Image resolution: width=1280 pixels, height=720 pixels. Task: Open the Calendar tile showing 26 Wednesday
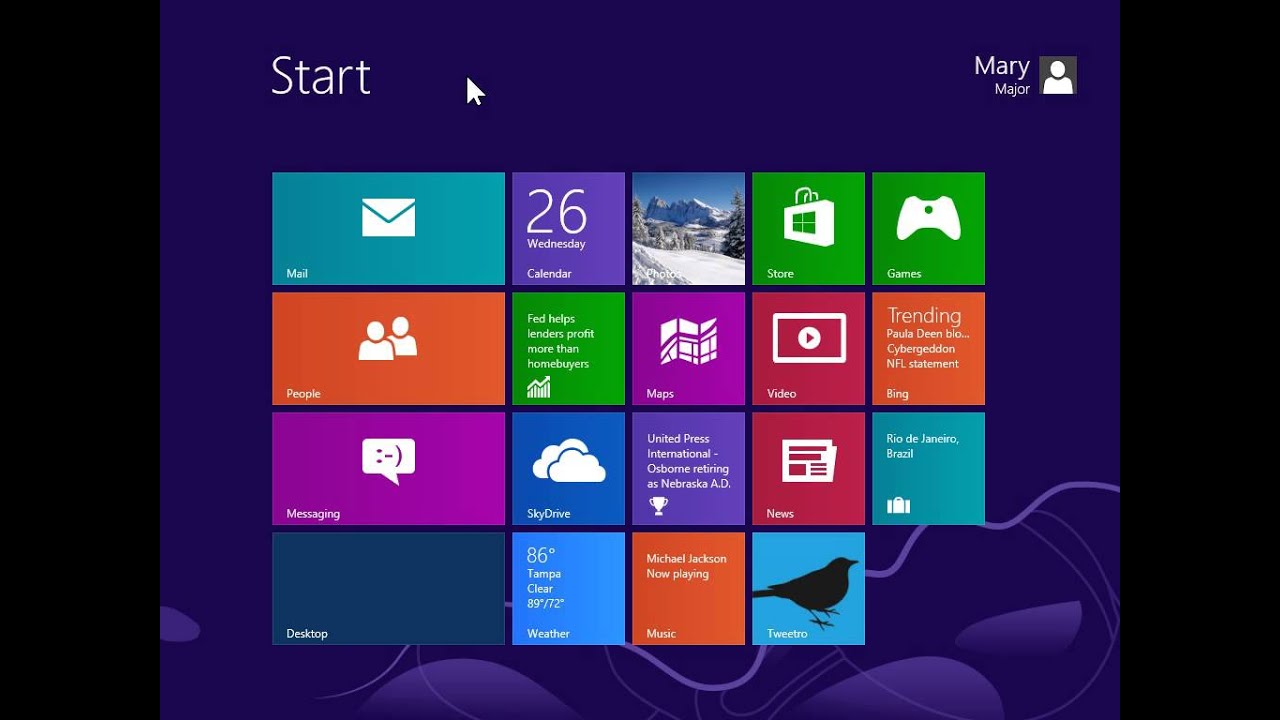pyautogui.click(x=568, y=228)
